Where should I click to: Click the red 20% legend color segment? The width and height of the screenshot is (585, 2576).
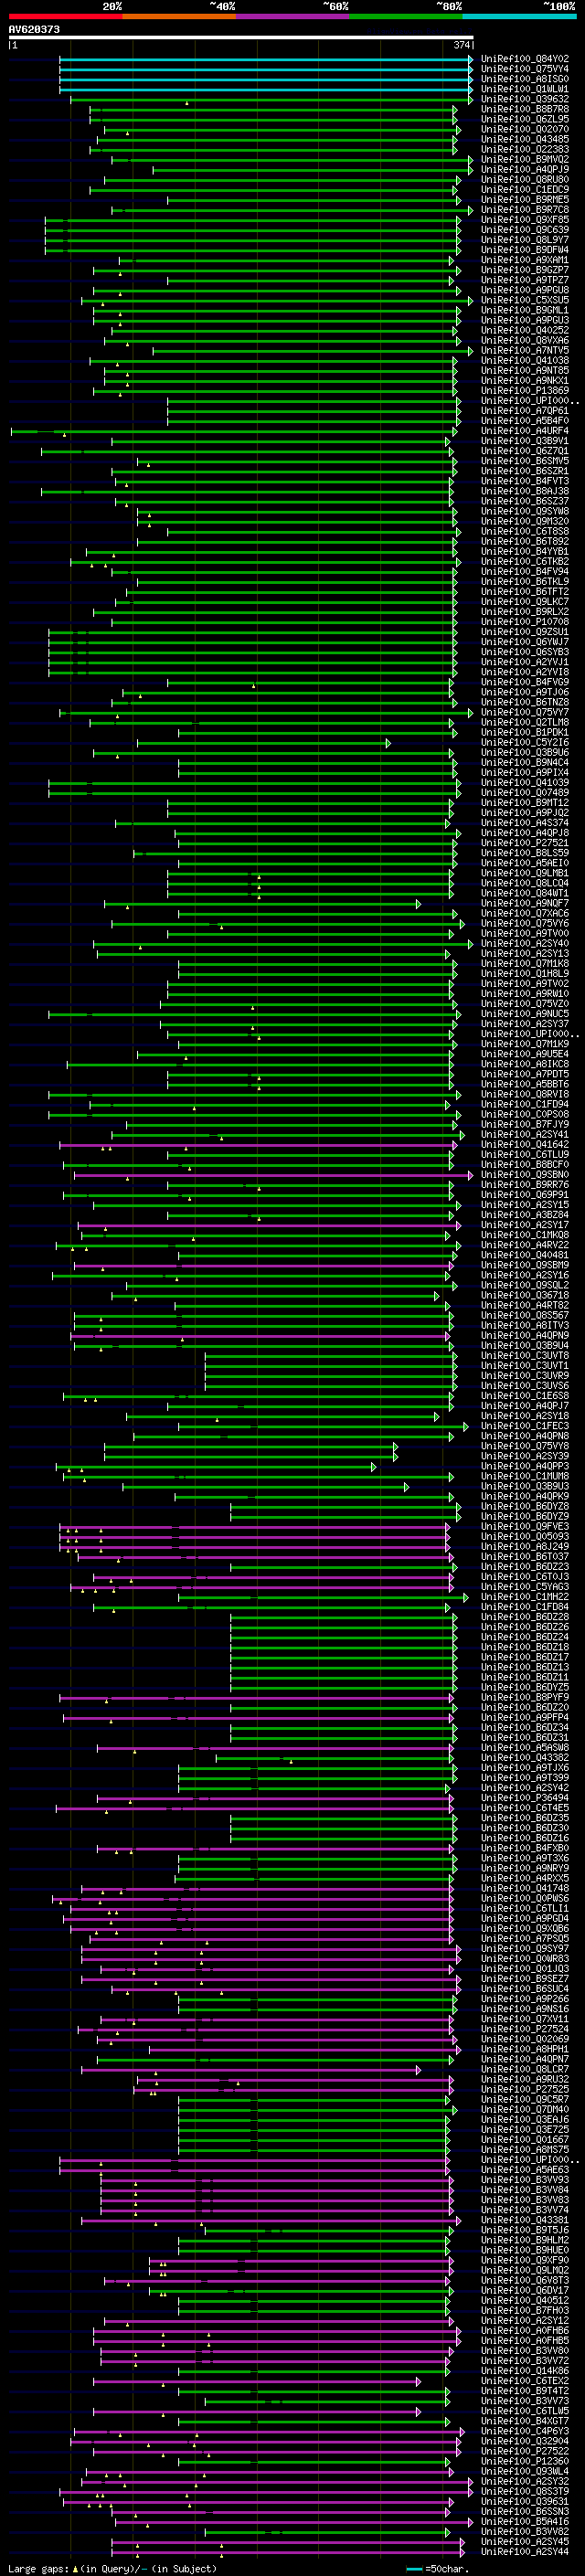[65, 16]
